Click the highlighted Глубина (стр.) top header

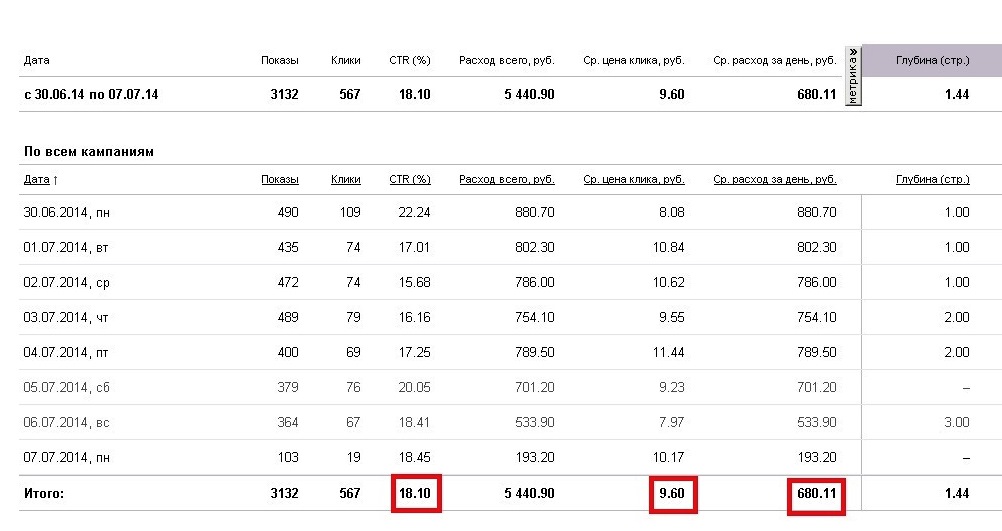tap(932, 61)
